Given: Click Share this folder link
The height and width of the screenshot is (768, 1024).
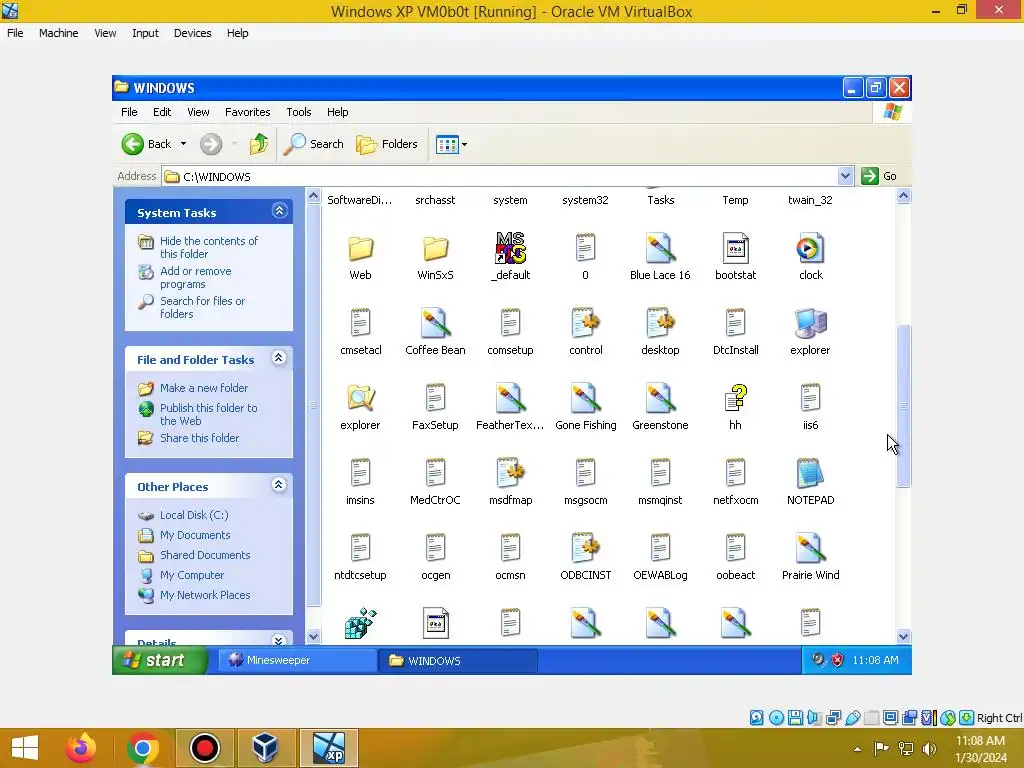Looking at the screenshot, I should tap(199, 438).
